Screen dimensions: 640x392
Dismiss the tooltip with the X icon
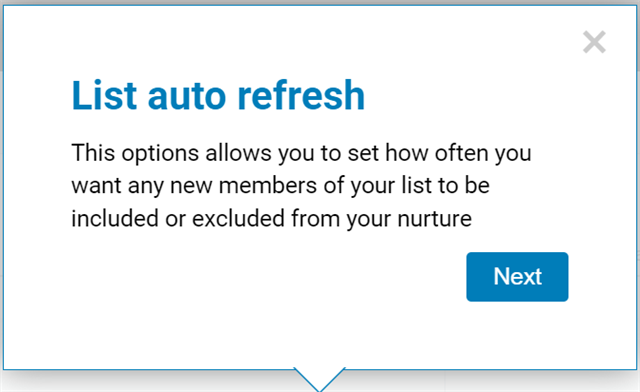click(x=594, y=42)
